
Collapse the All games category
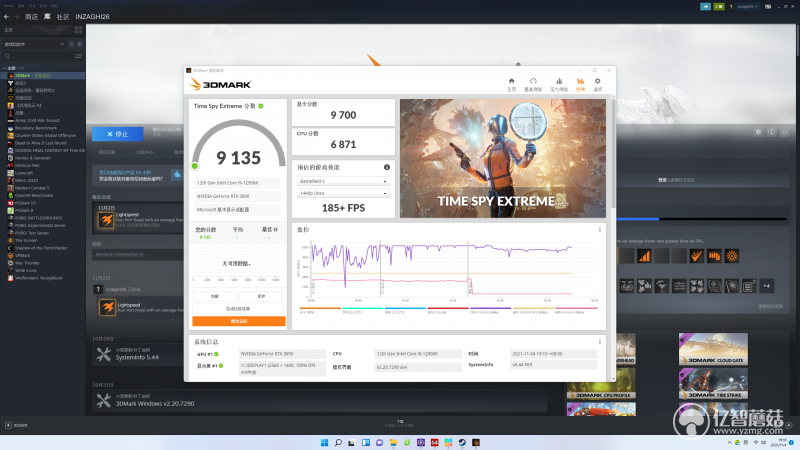pyautogui.click(x=5, y=68)
